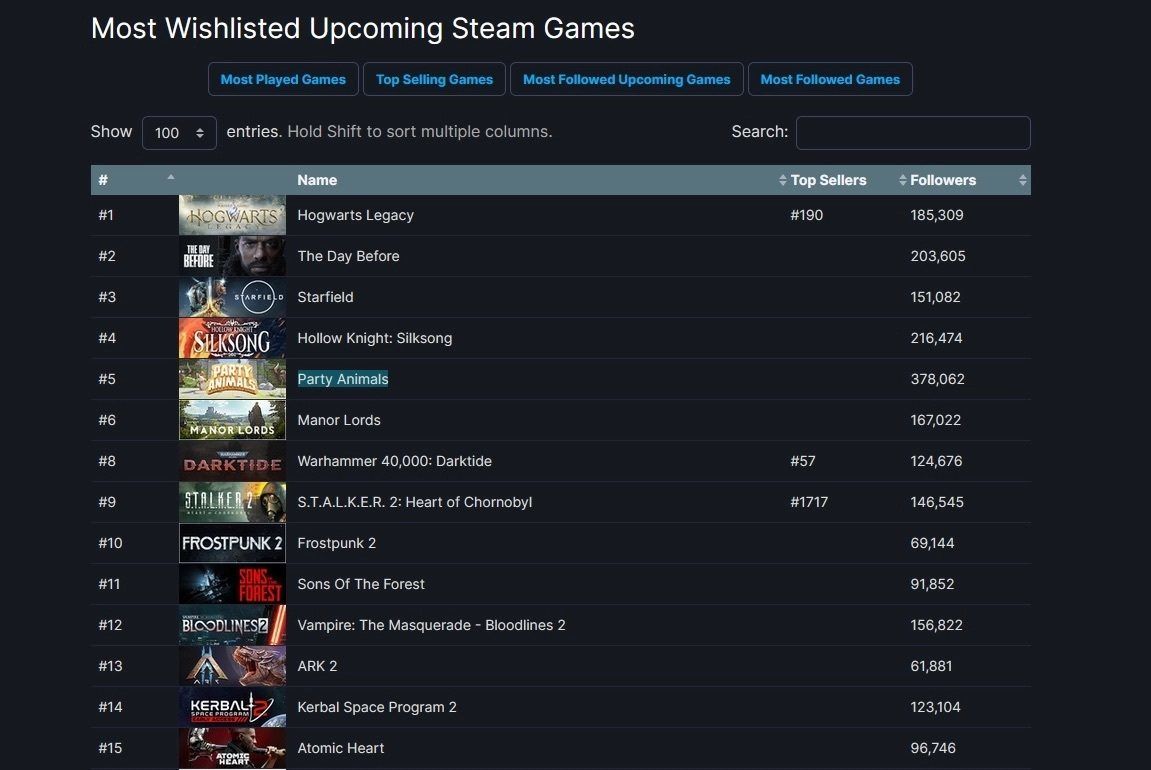Open the Sons Of The Forest thumbnail
The image size is (1151, 770).
[x=232, y=584]
